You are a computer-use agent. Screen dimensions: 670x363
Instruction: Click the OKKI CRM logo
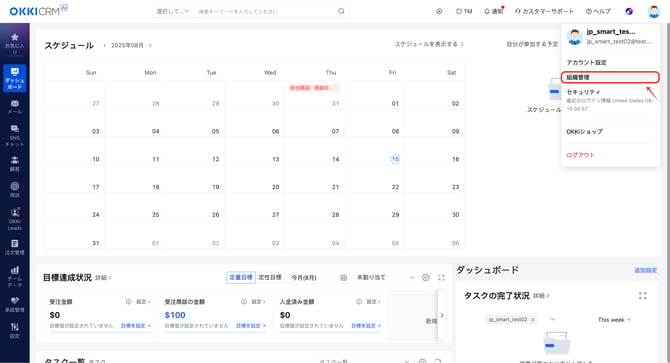[38, 11]
